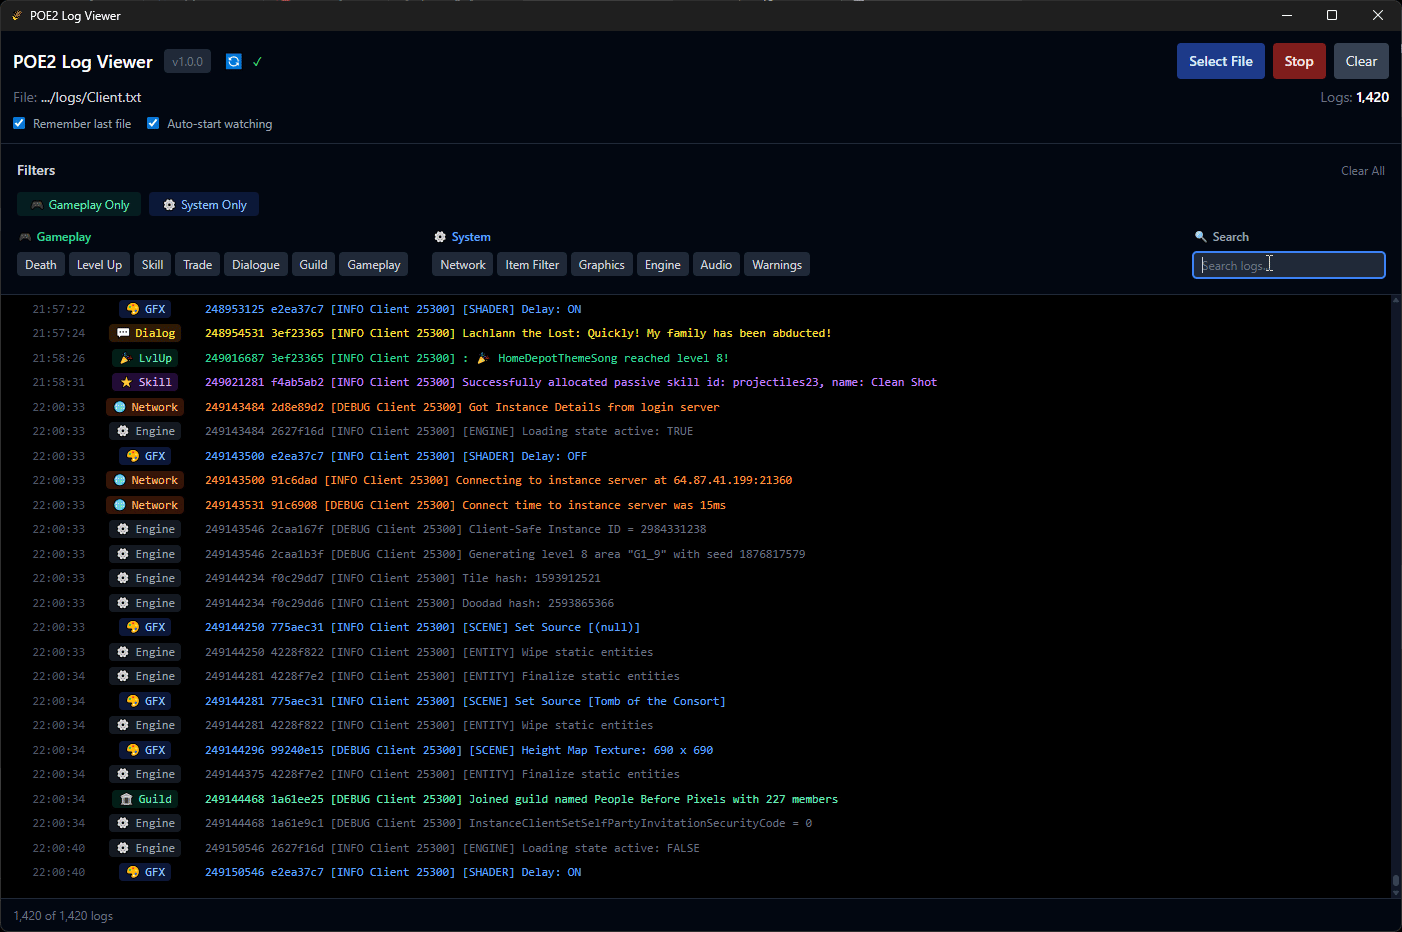Toggle the Dialogue filter chip
1402x932 pixels.
(256, 265)
